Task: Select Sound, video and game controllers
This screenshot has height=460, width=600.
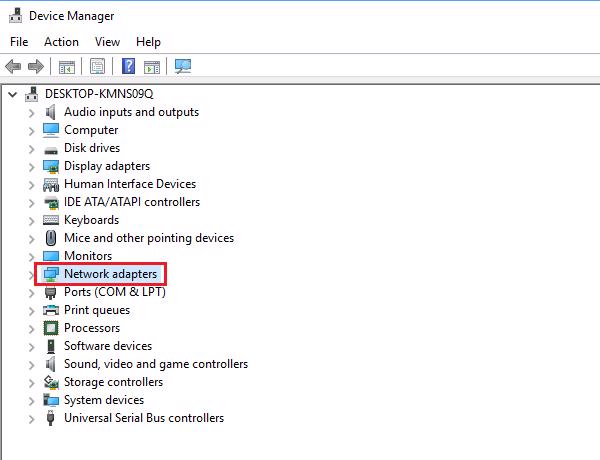Action: [x=155, y=364]
